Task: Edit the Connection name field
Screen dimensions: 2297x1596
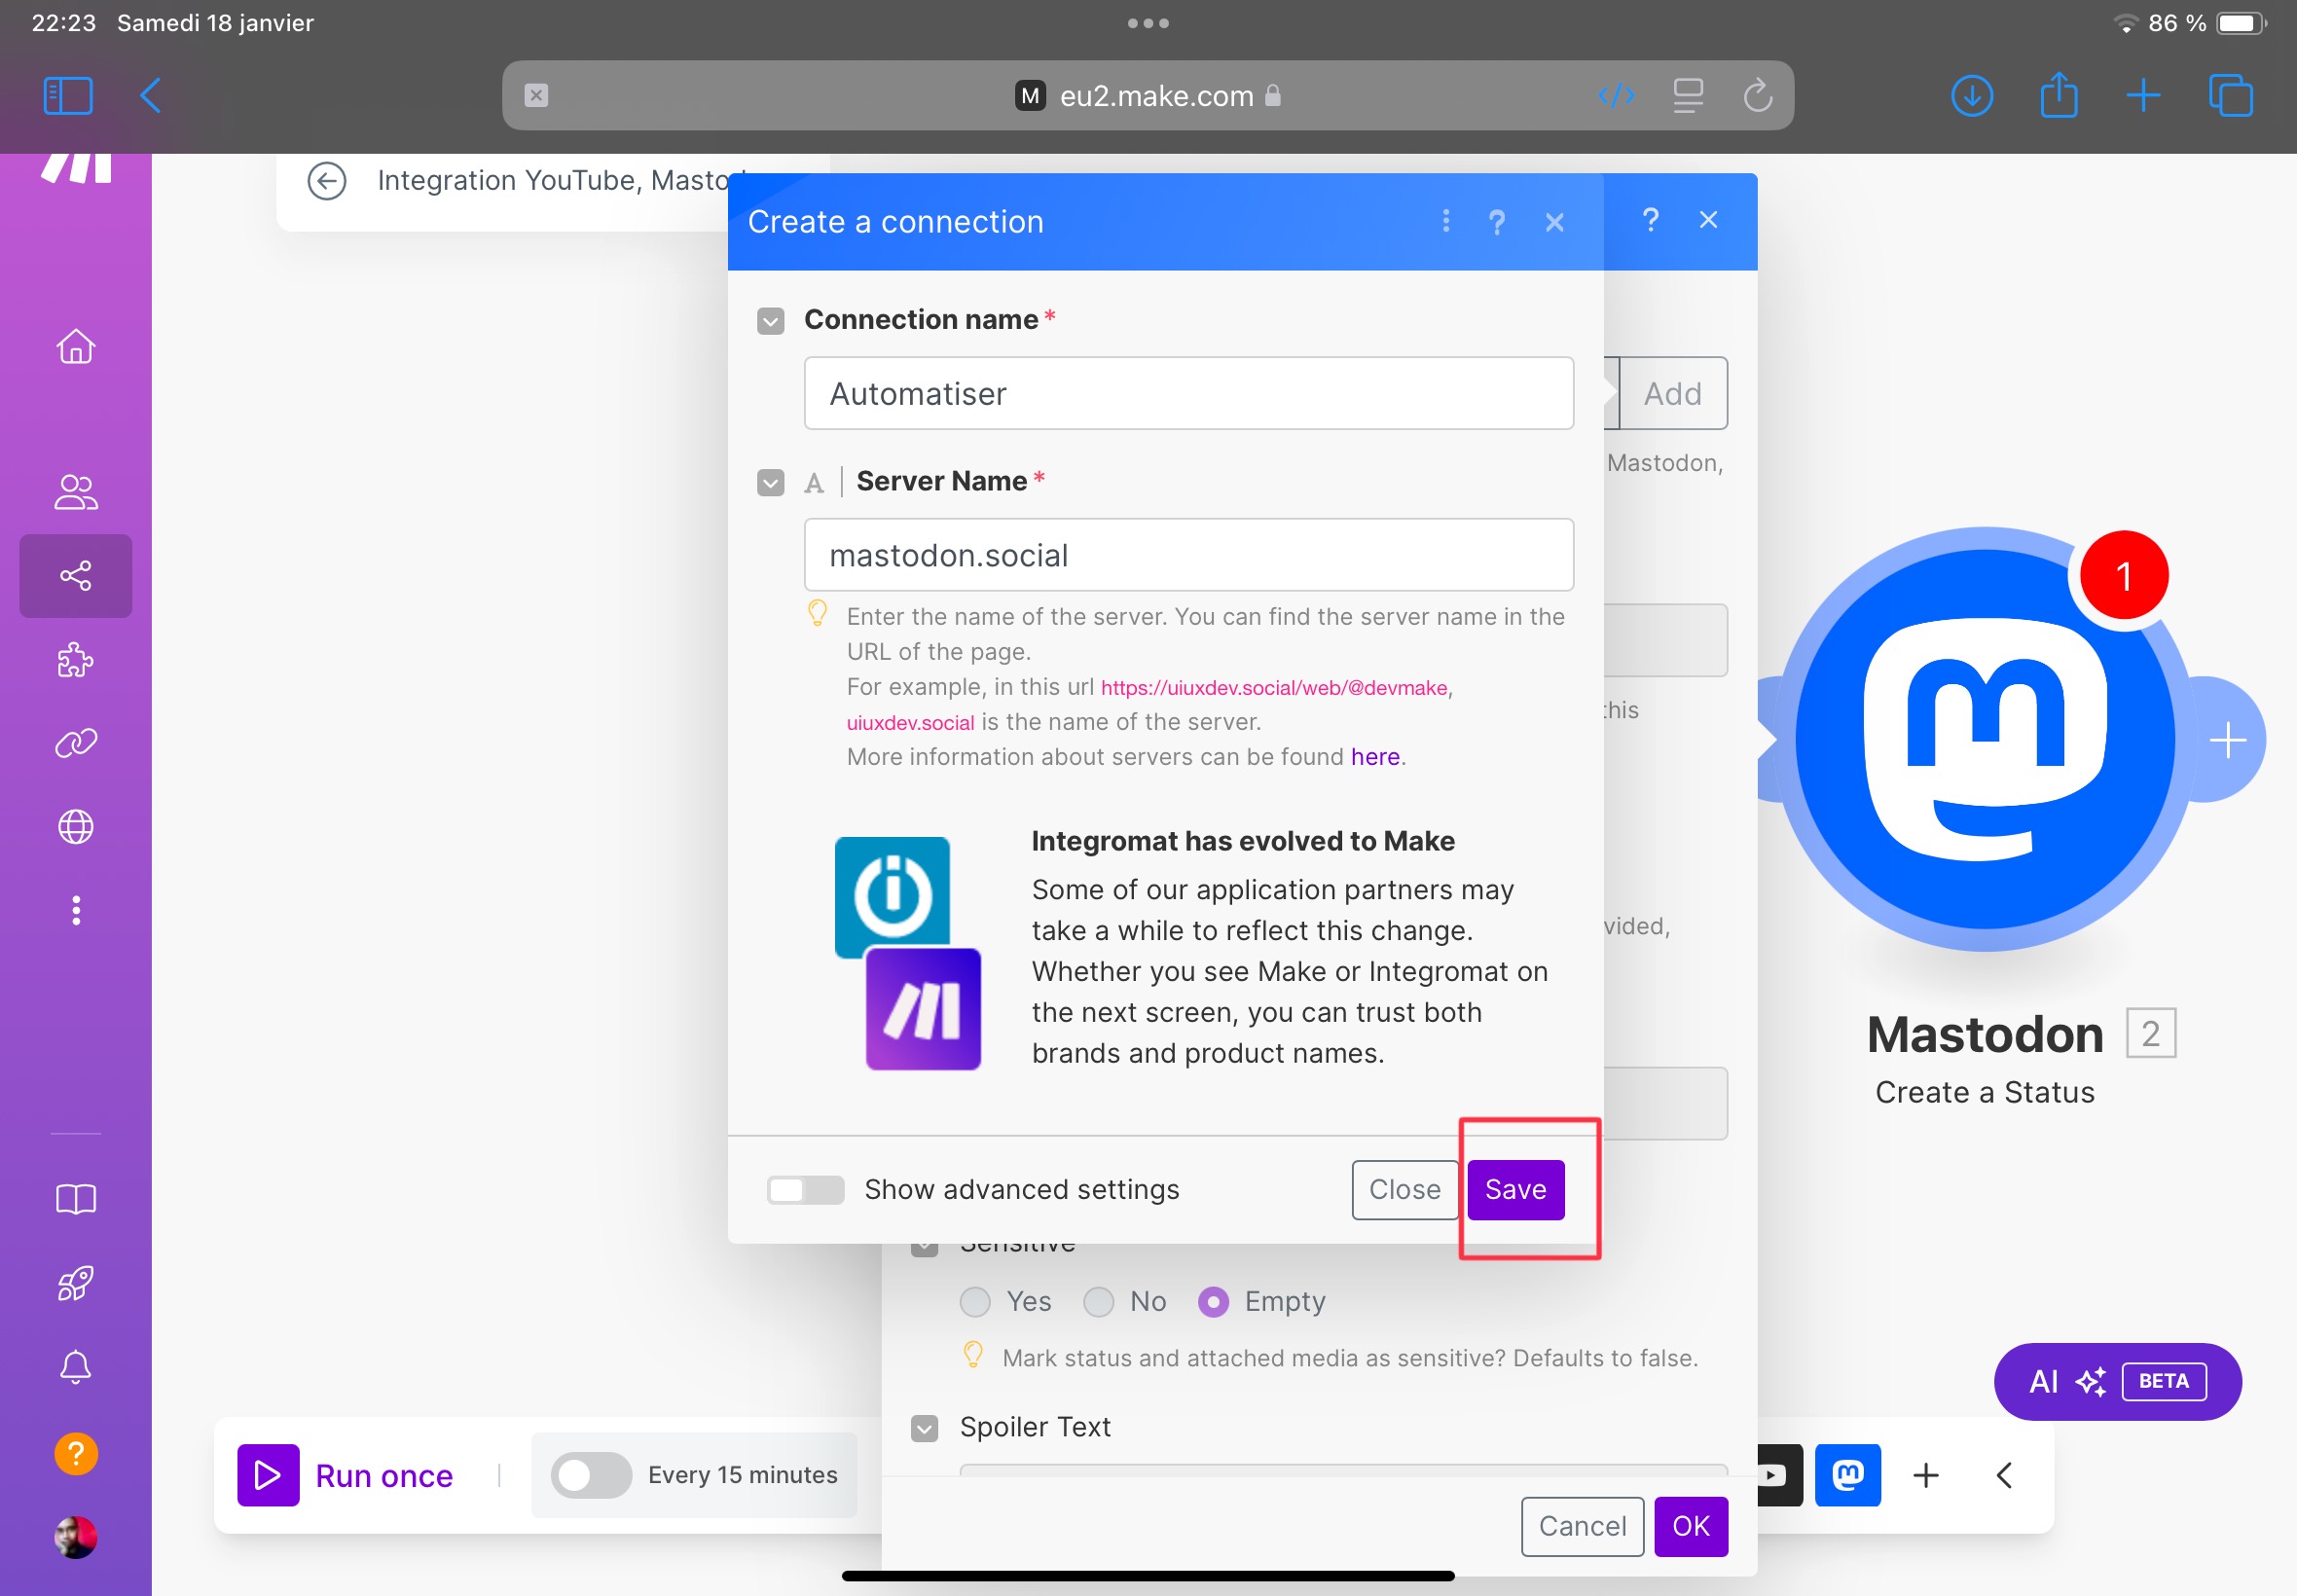Action: tap(1188, 393)
